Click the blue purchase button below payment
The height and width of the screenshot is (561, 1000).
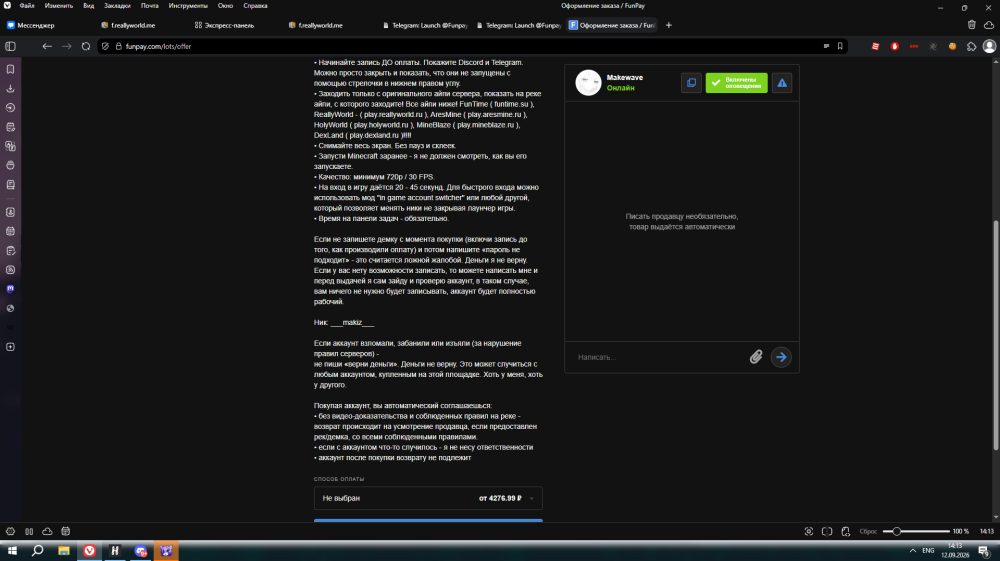pos(428,520)
